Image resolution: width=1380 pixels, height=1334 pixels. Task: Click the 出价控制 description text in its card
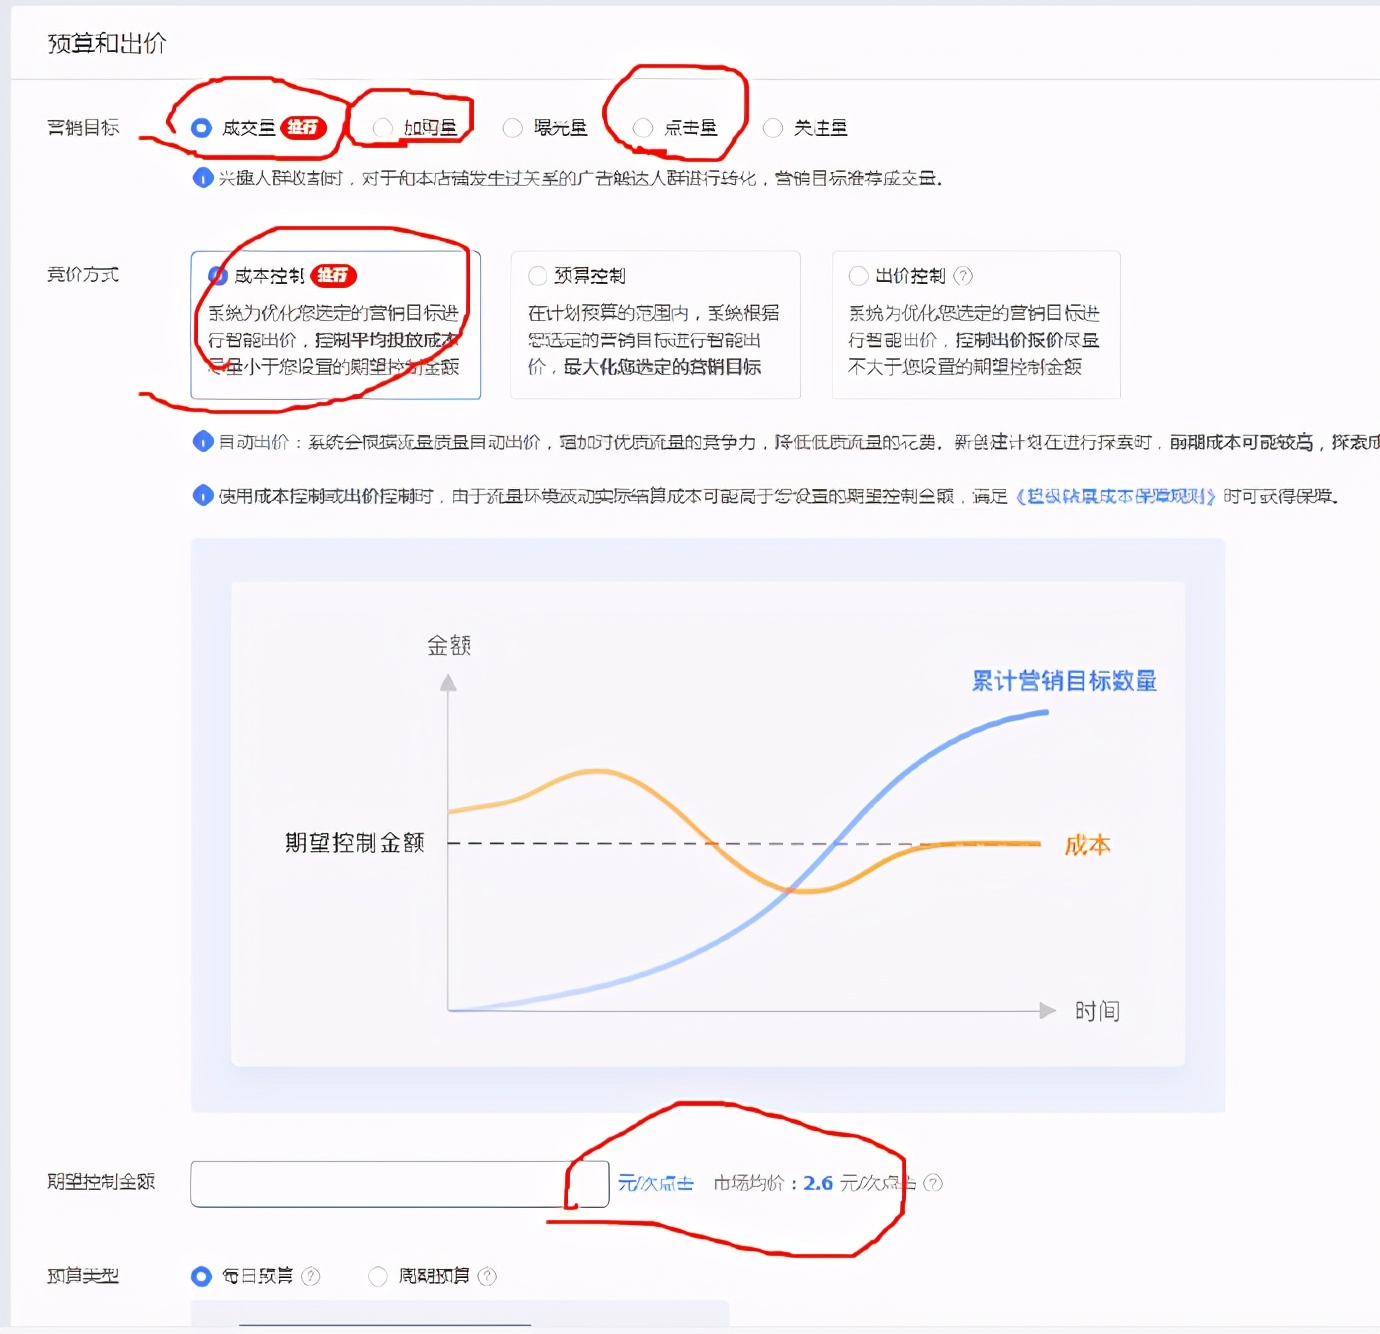click(x=974, y=340)
